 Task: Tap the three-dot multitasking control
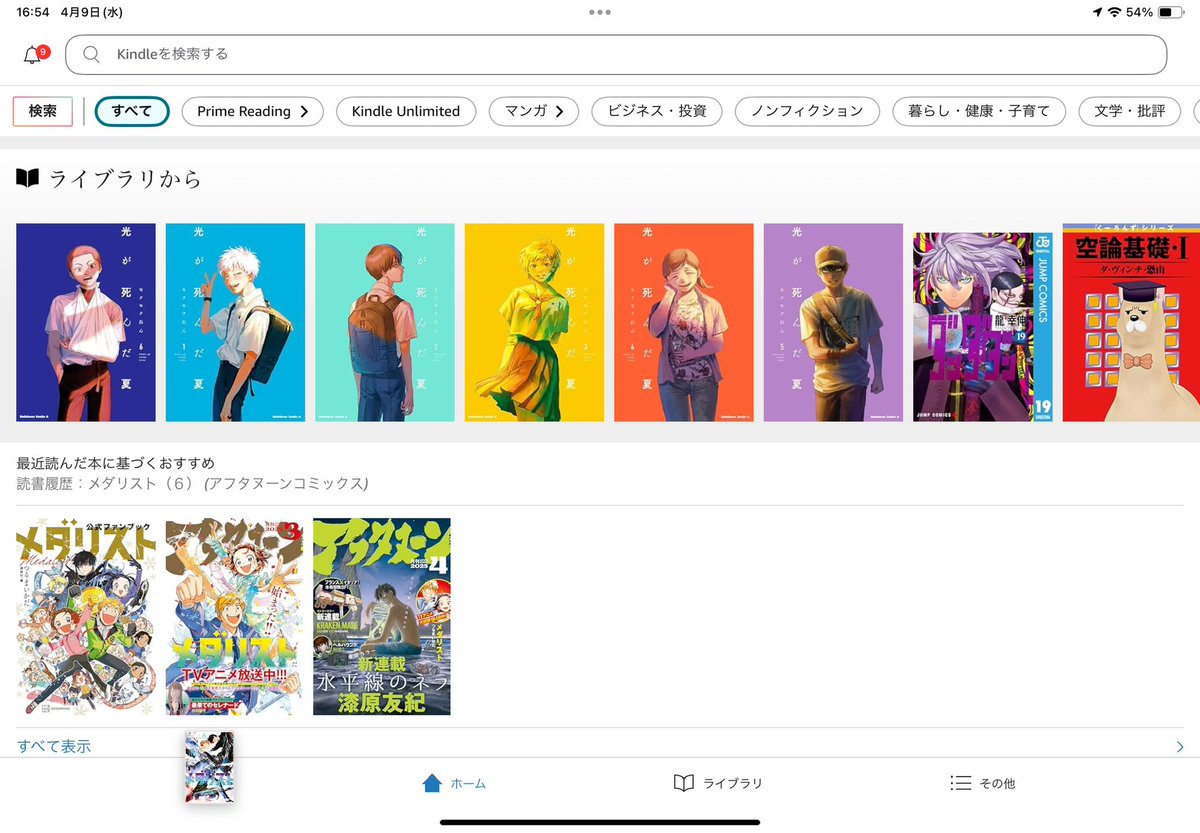click(600, 12)
